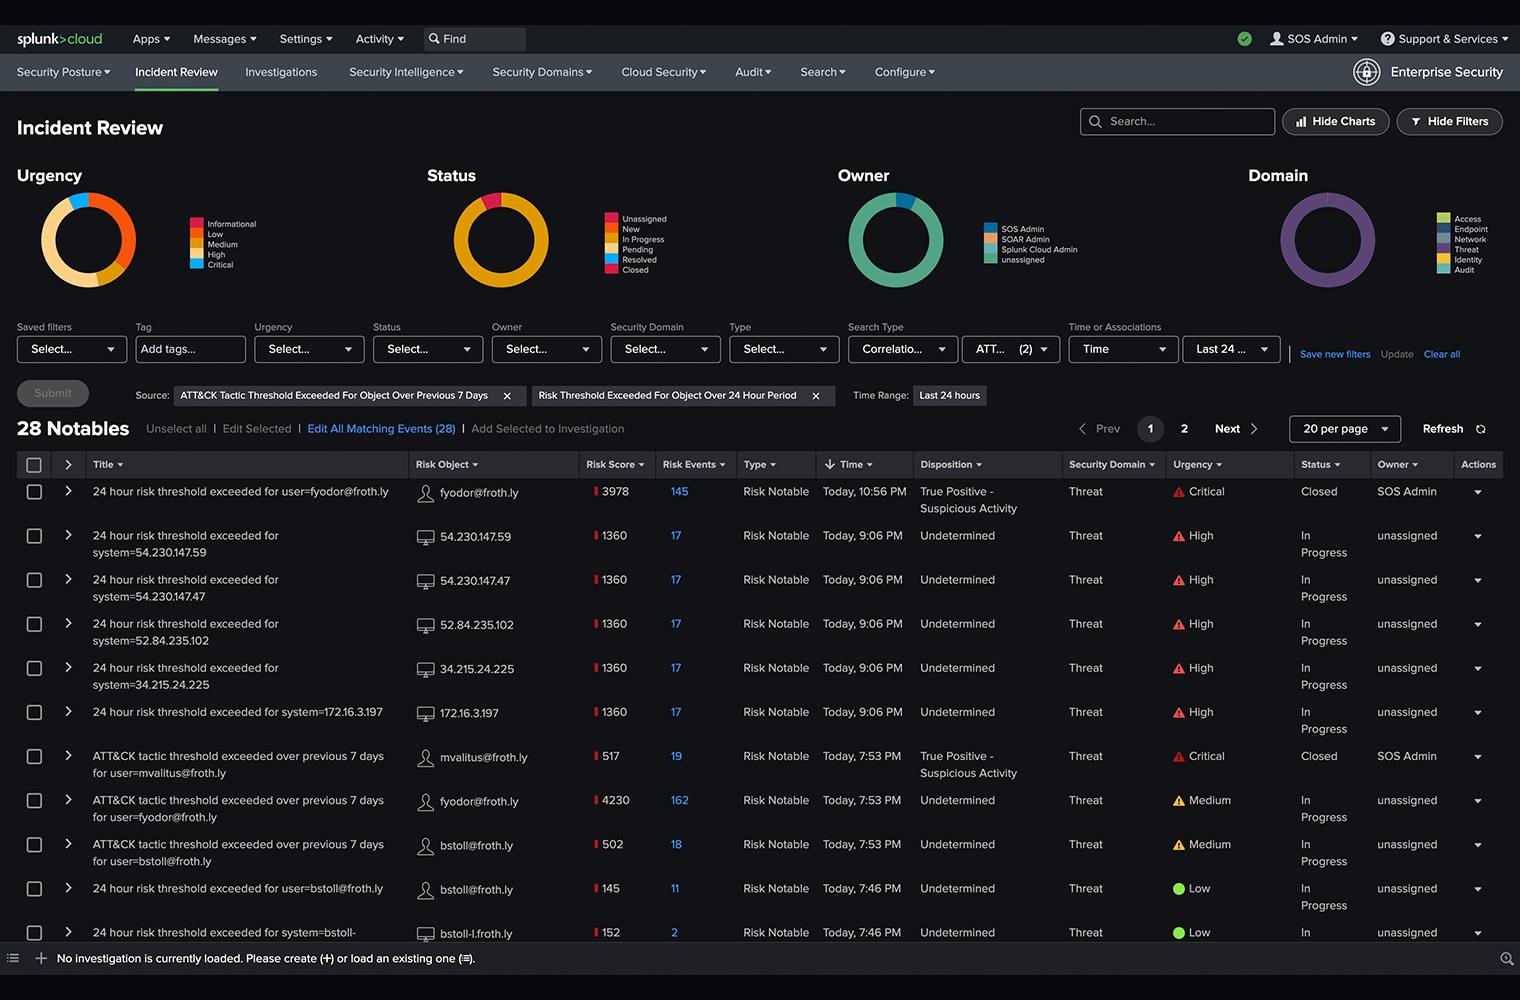Click Medium warning icon in bstoll 502 row
This screenshot has width=1520, height=1000.
[1178, 845]
